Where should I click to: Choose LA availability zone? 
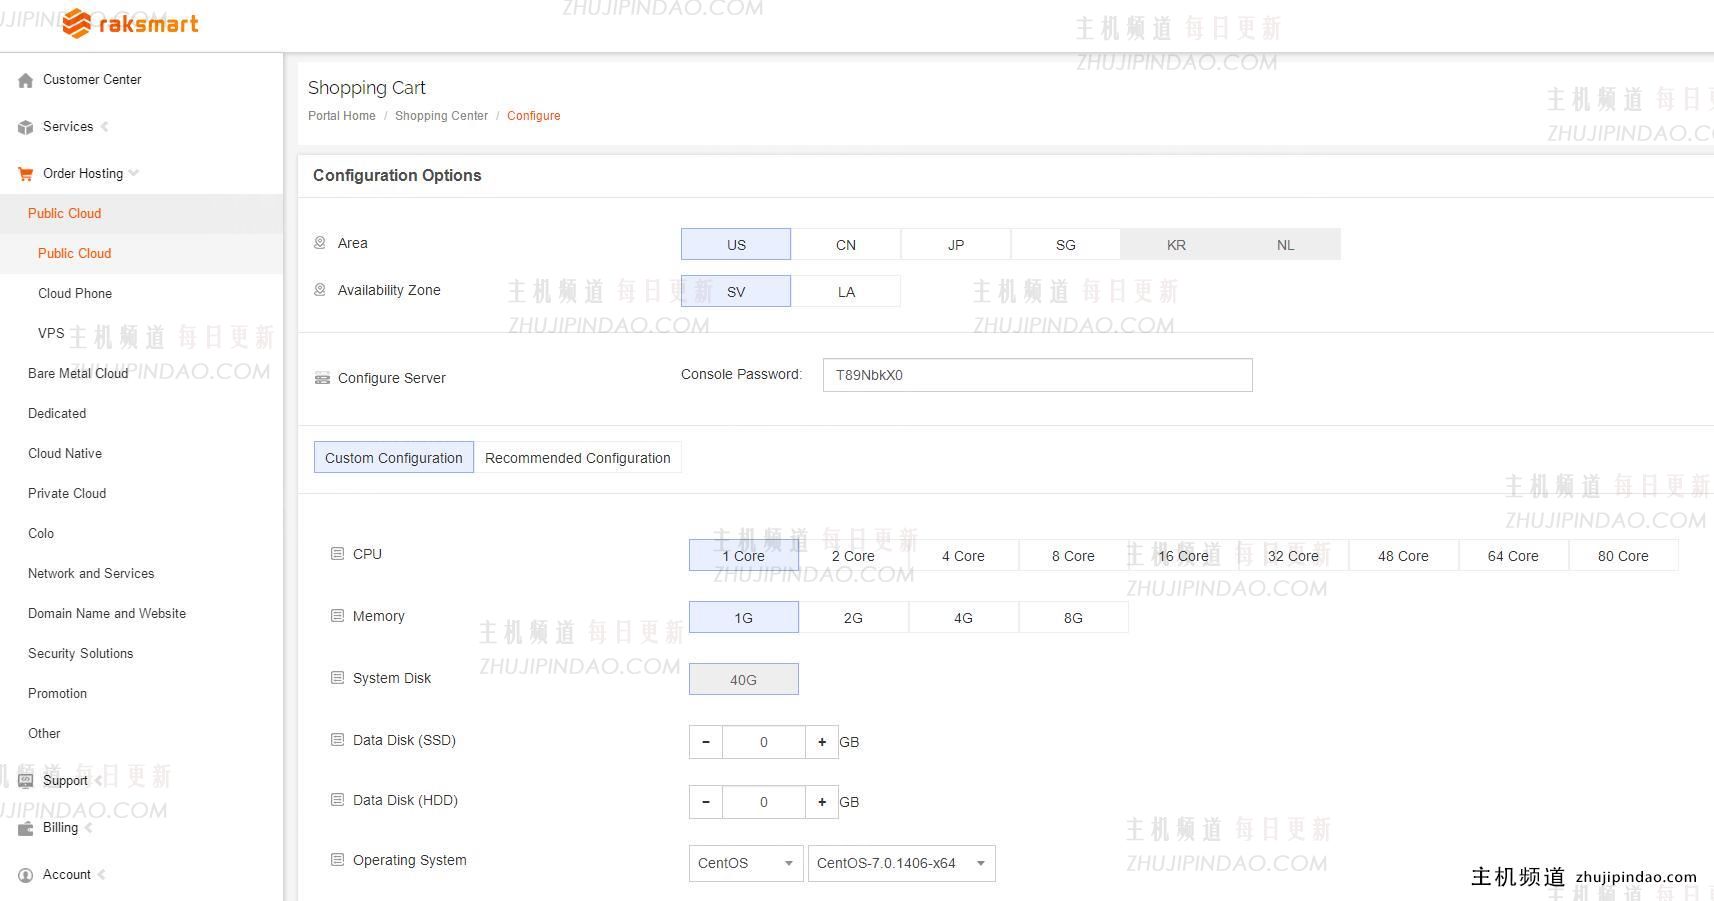(846, 292)
